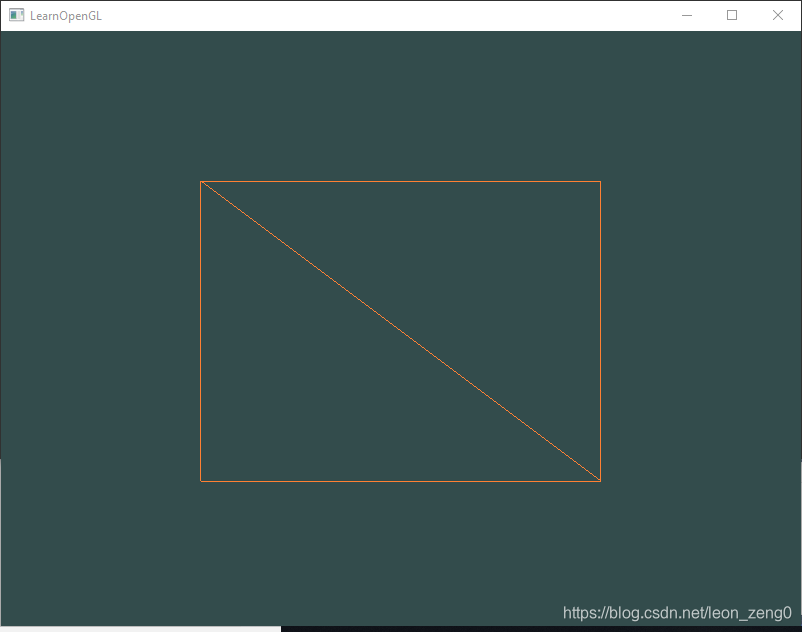This screenshot has height=632, width=802.
Task: Click the orange diagonal line of the rectangle
Action: pyautogui.click(x=400, y=330)
